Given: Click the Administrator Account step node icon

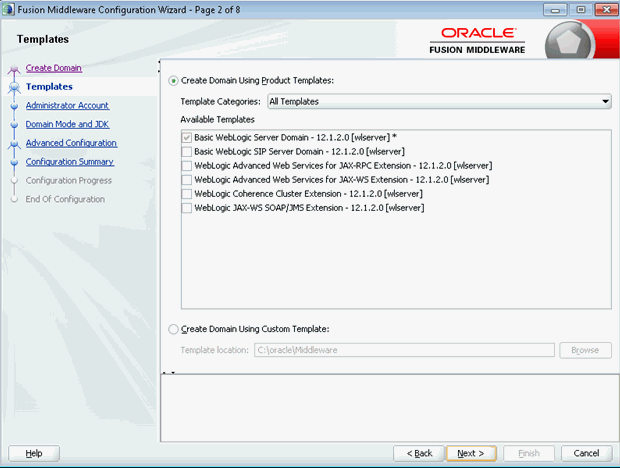Looking at the screenshot, I should [x=15, y=106].
